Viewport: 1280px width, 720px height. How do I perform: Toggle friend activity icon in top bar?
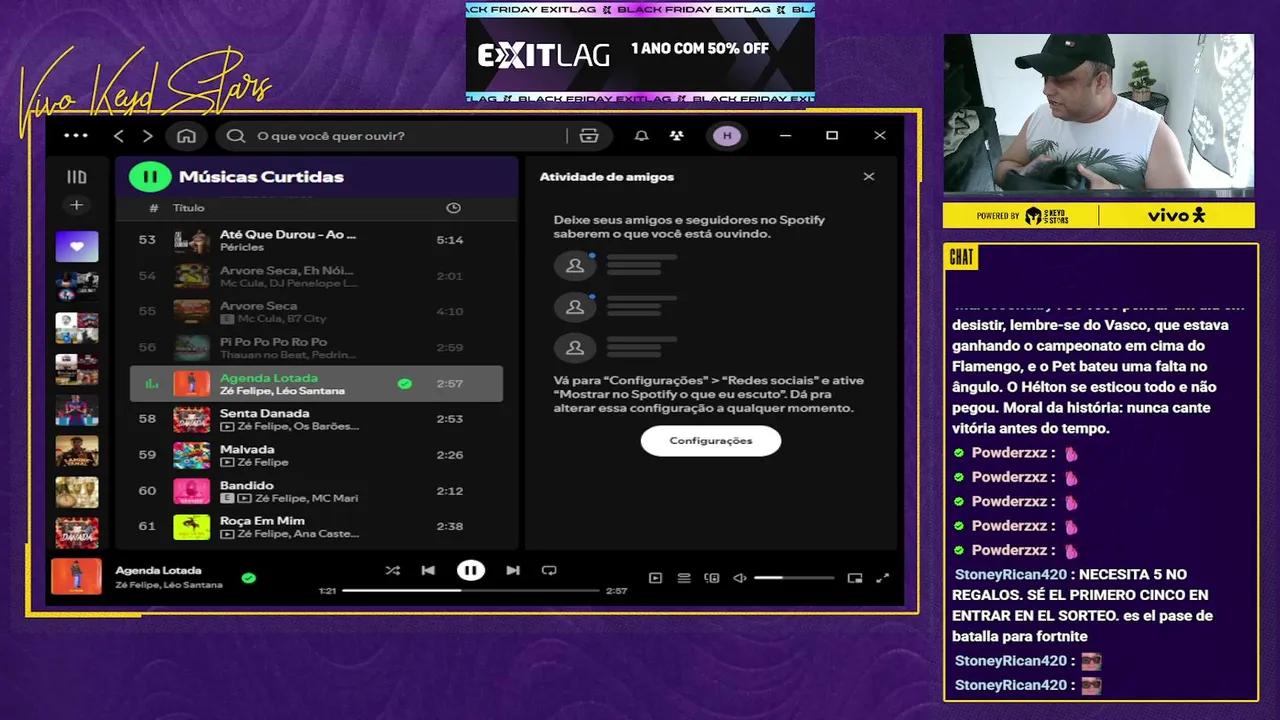tap(677, 136)
